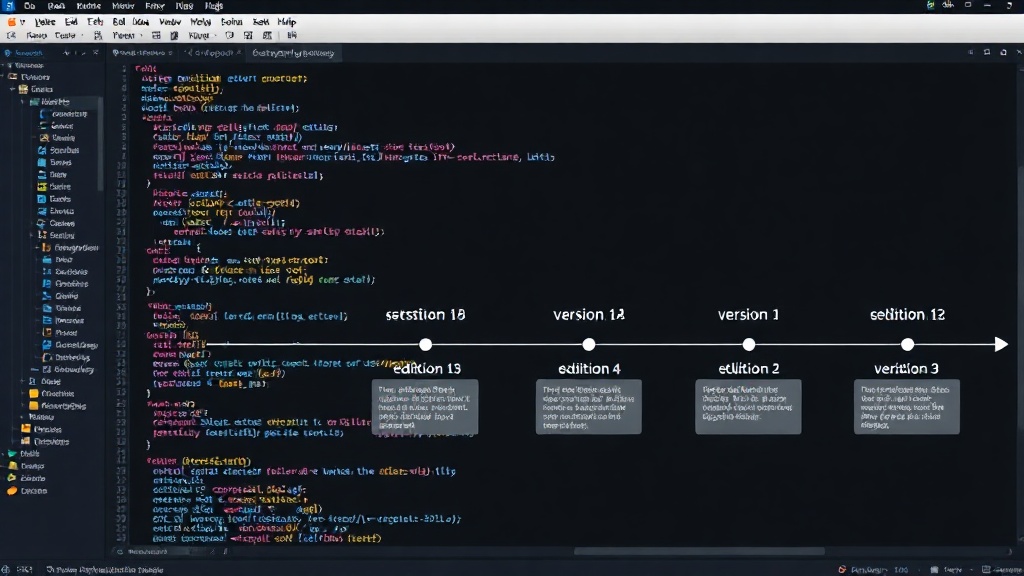Click the grid layout icon in toolbar
Screen dimensions: 1024x576
pos(156,35)
